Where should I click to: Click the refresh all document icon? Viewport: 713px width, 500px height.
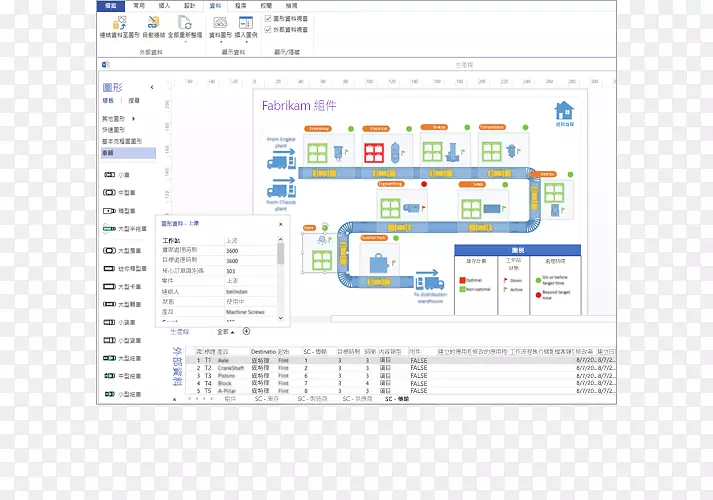point(185,23)
